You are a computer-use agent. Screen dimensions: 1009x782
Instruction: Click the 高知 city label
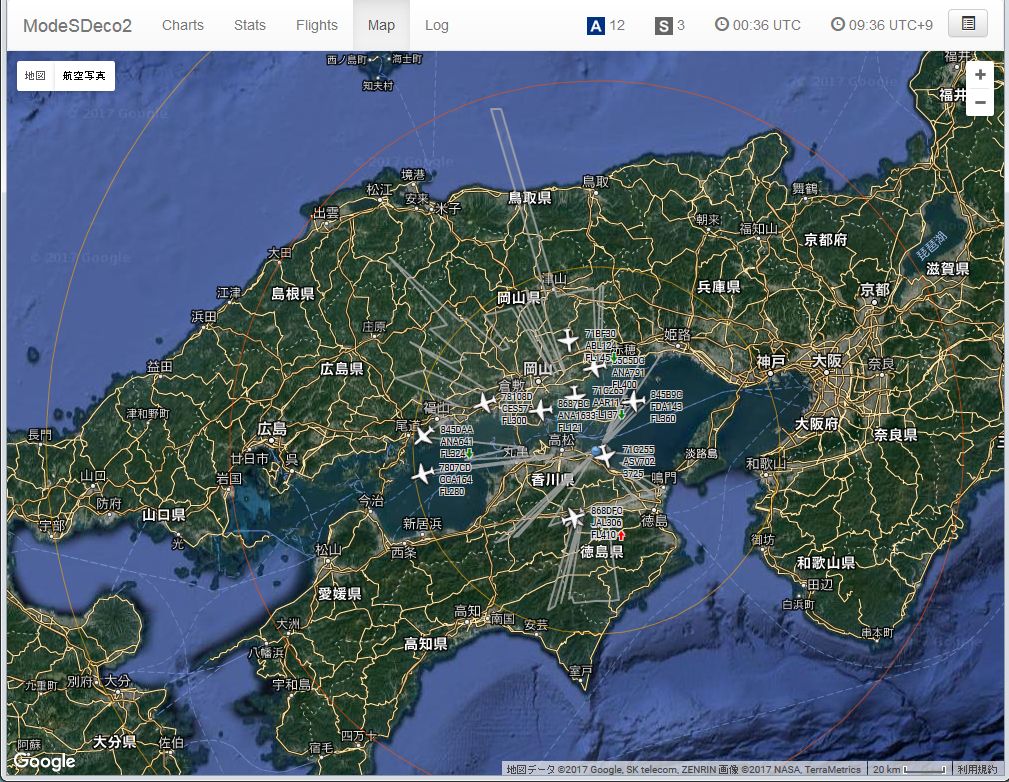467,611
